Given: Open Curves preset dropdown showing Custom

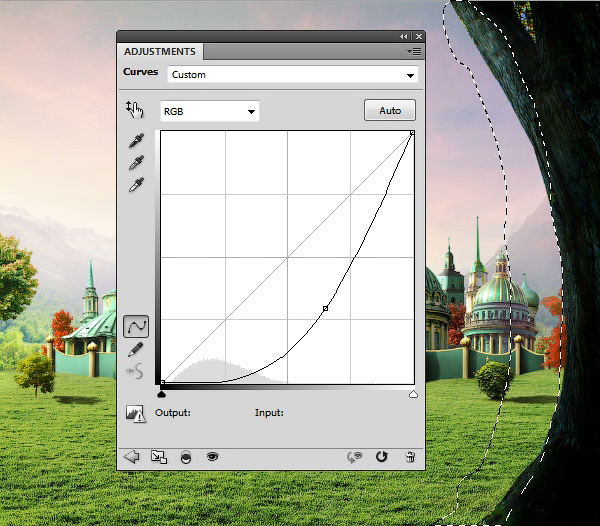Looking at the screenshot, I should 293,75.
